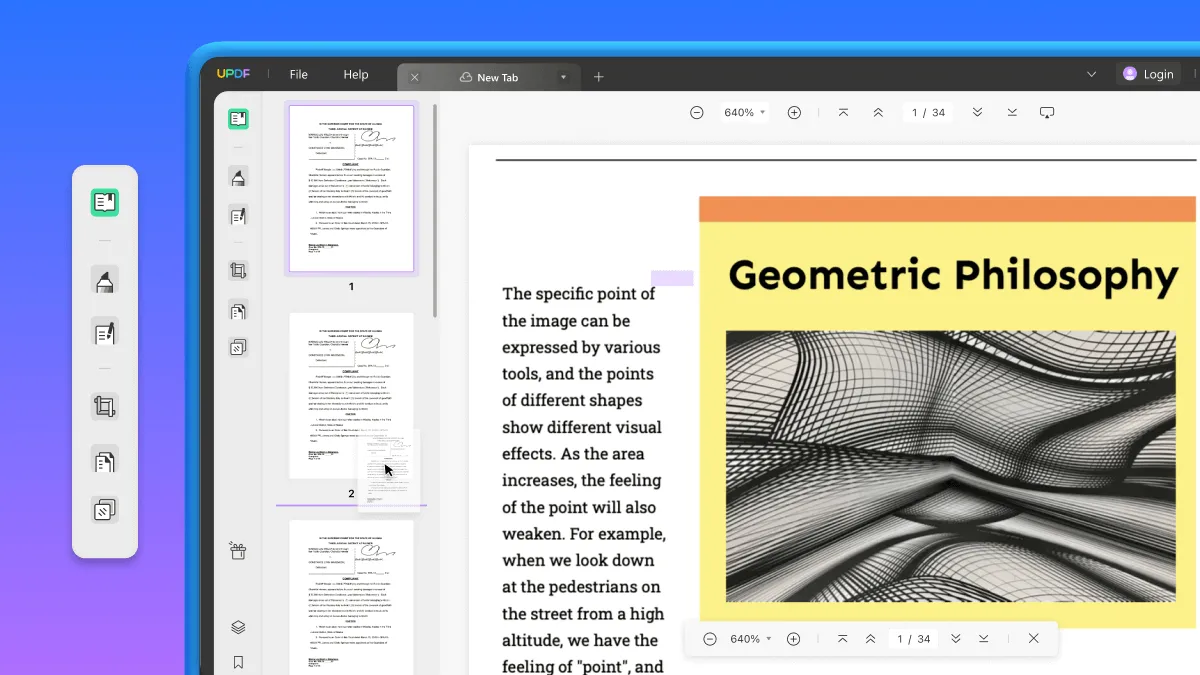Jump to first page from top toolbar
The height and width of the screenshot is (675, 1200).
[x=843, y=113]
